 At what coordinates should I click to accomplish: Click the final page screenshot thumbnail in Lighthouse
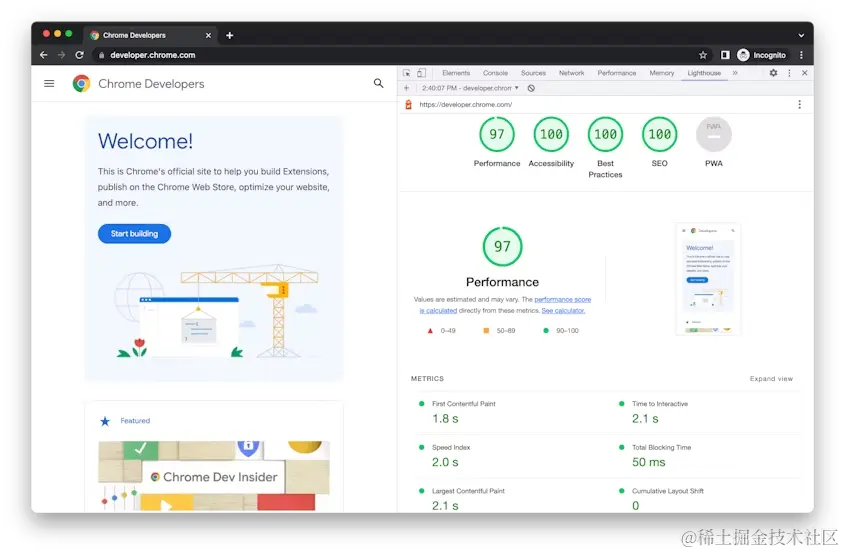[x=708, y=279]
